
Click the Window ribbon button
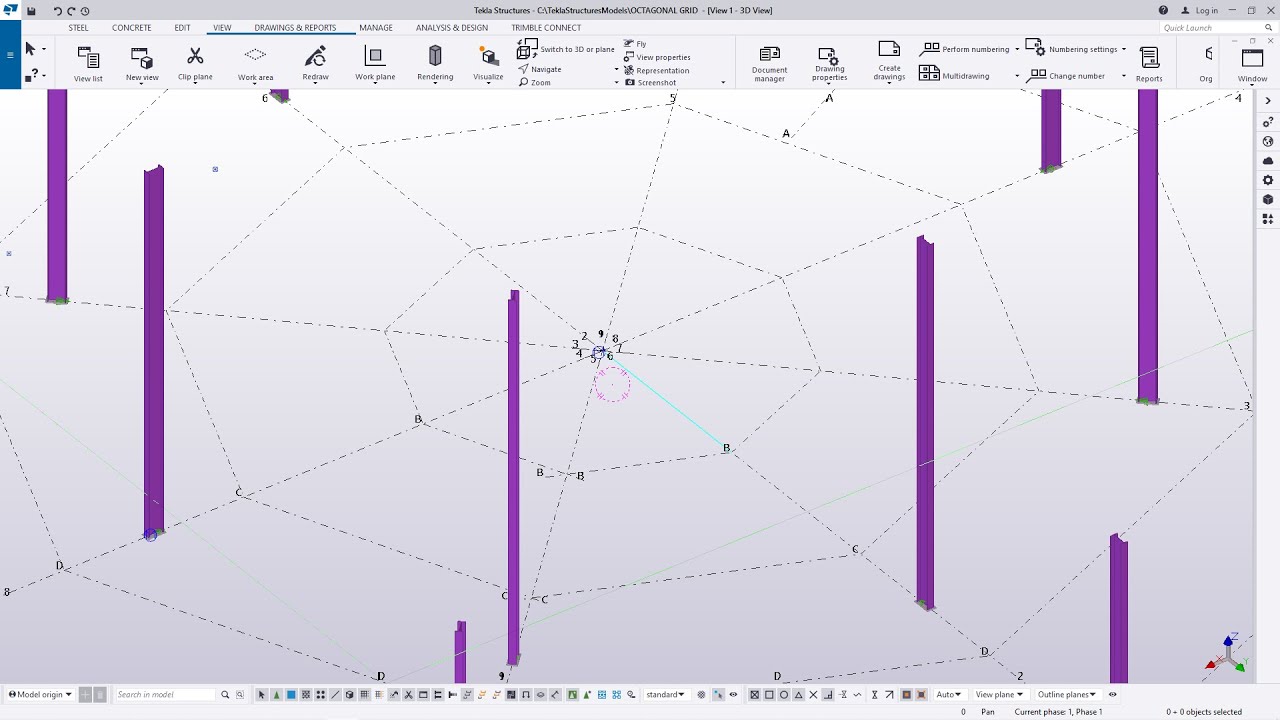(x=1252, y=64)
